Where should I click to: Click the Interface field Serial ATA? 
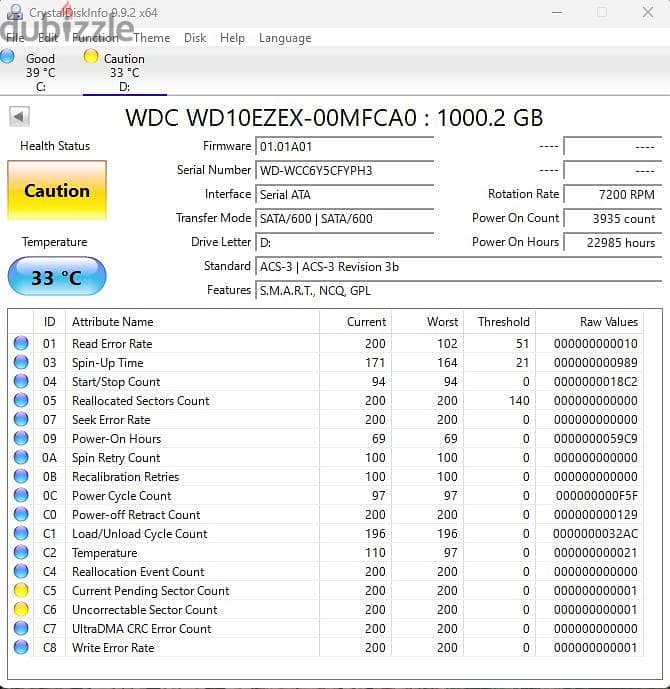[x=344, y=194]
